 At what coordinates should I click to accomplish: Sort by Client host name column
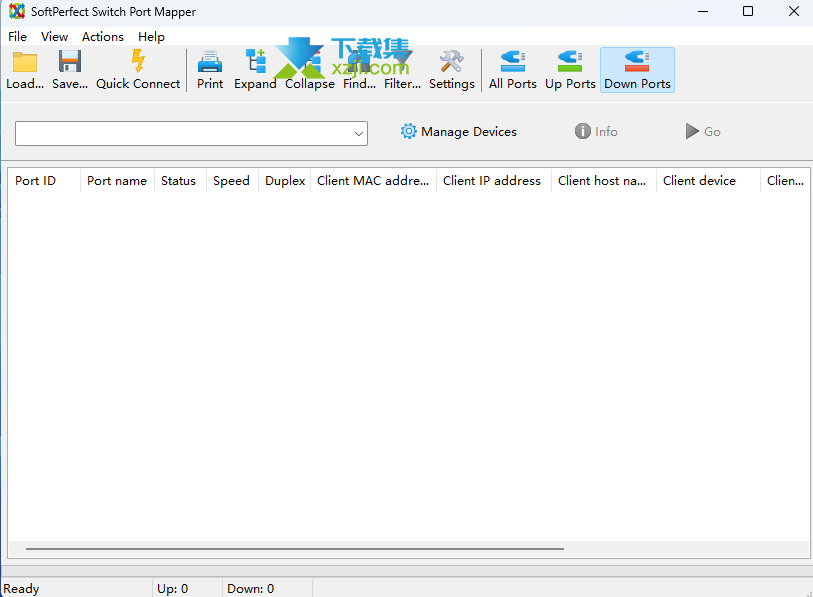coord(604,181)
